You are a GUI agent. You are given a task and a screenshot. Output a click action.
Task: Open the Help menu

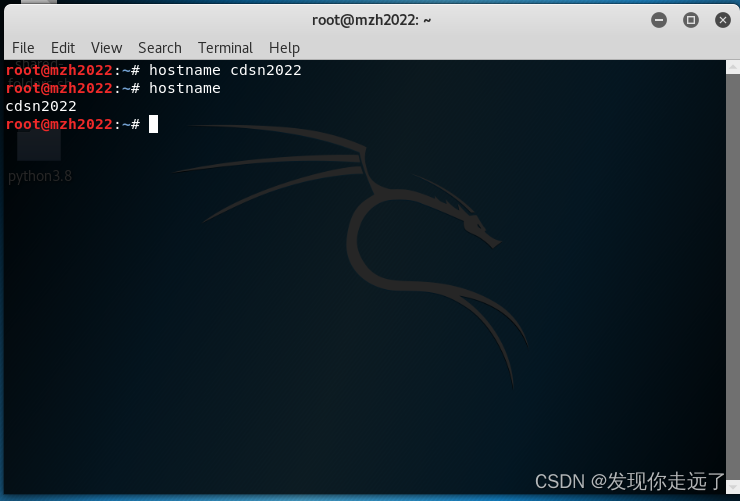click(284, 48)
